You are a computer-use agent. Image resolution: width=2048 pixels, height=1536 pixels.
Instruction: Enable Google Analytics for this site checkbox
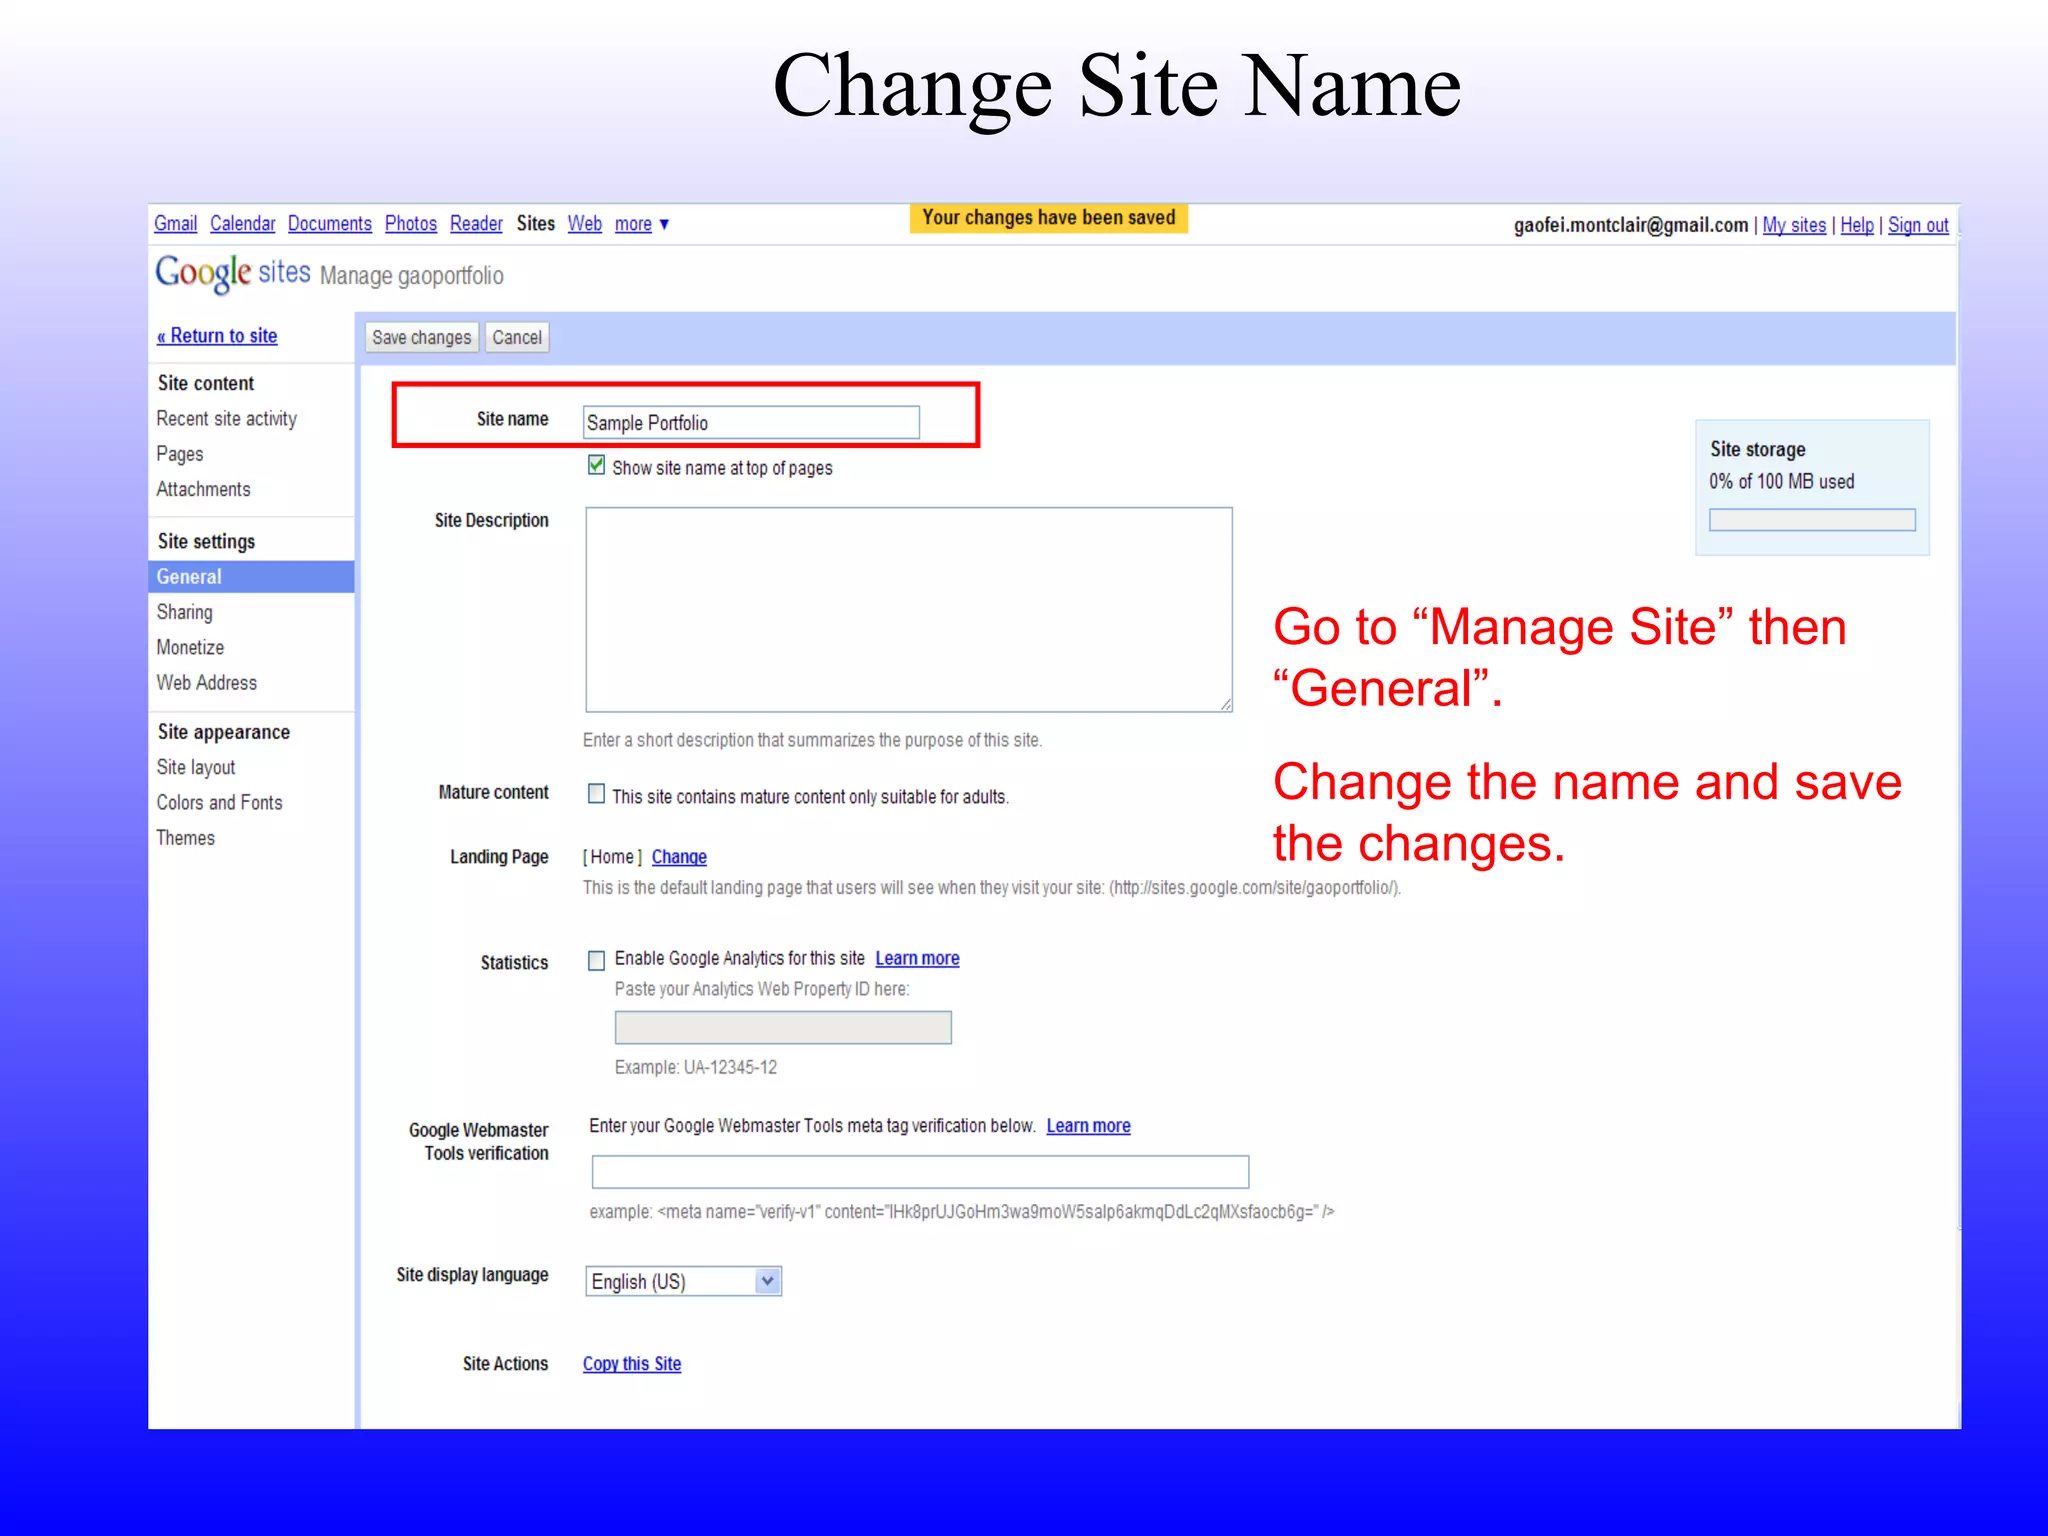coord(597,960)
